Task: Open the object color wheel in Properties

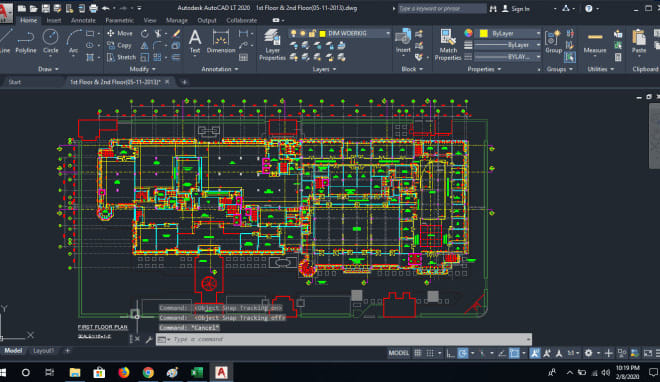Action: [468, 33]
